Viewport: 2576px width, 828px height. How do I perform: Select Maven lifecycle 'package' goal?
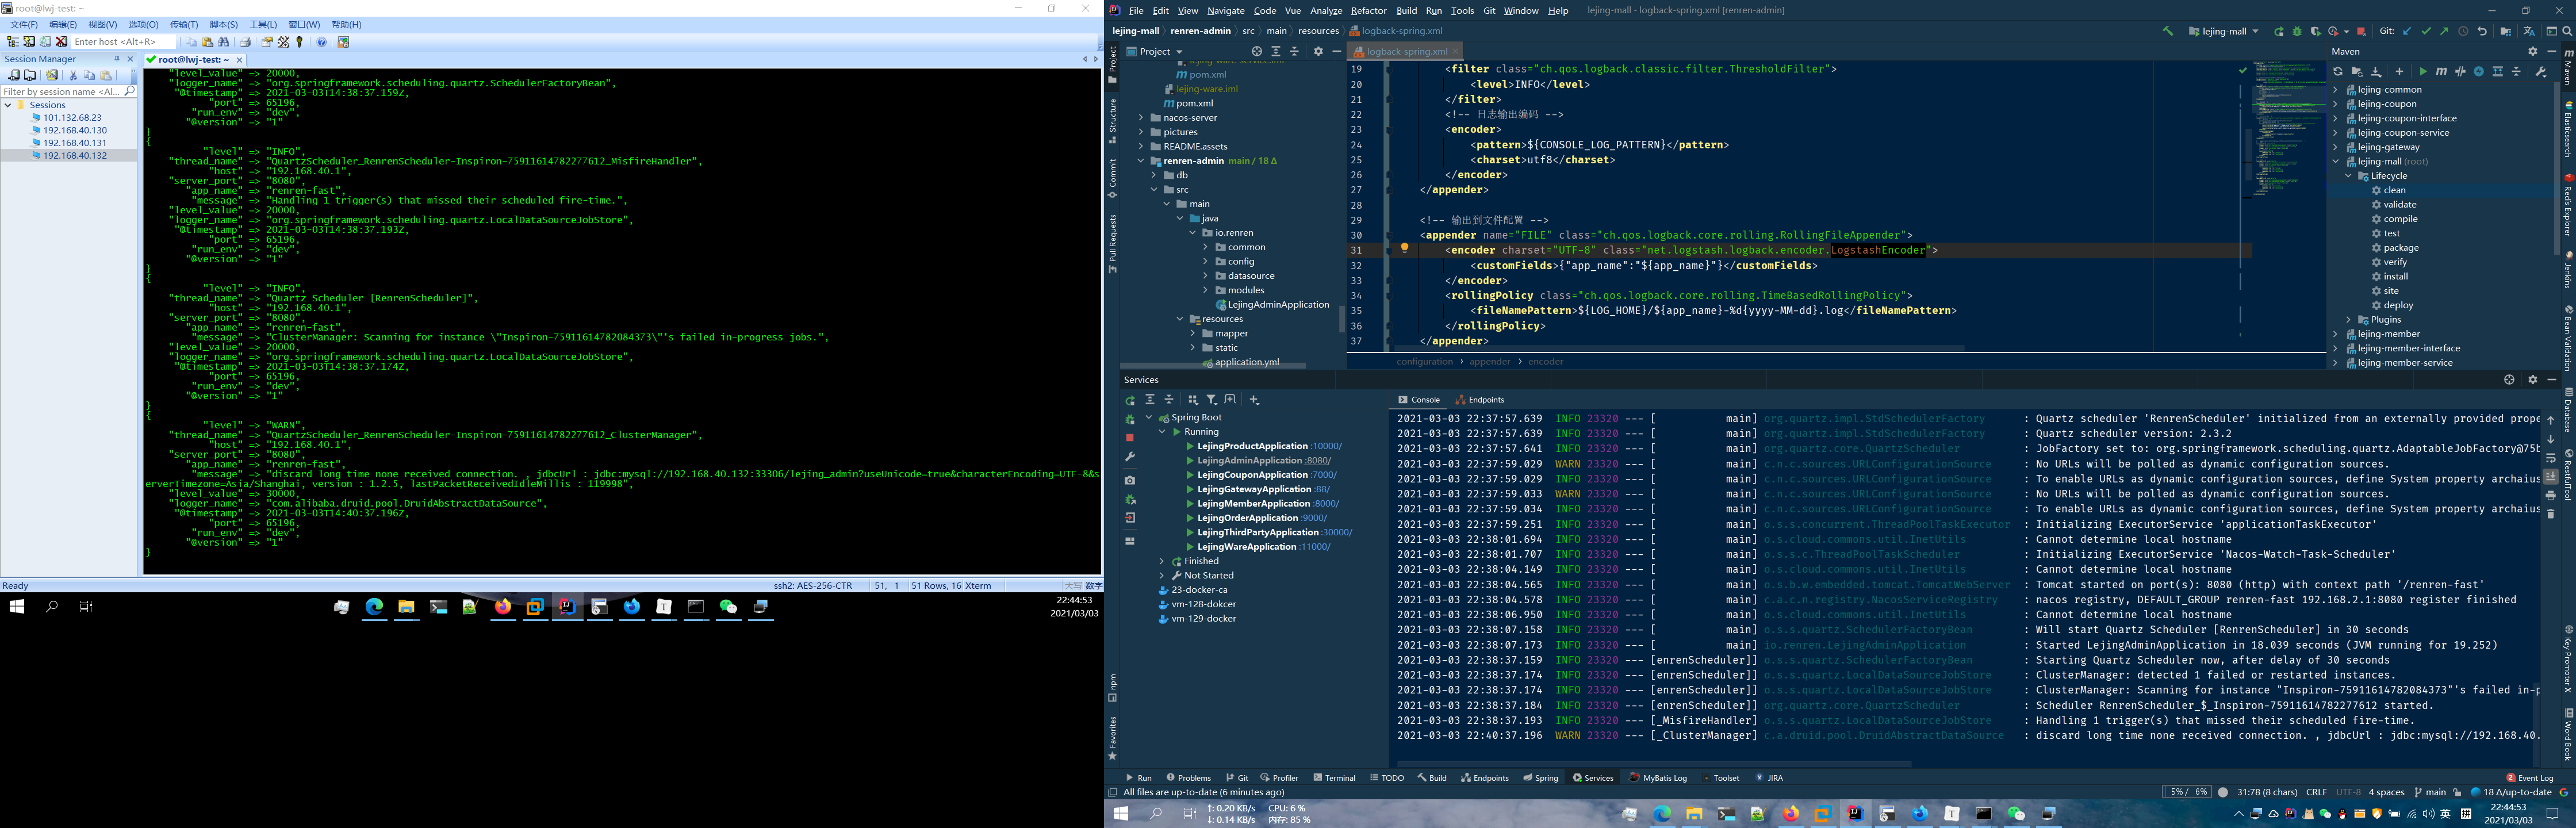point(2400,248)
